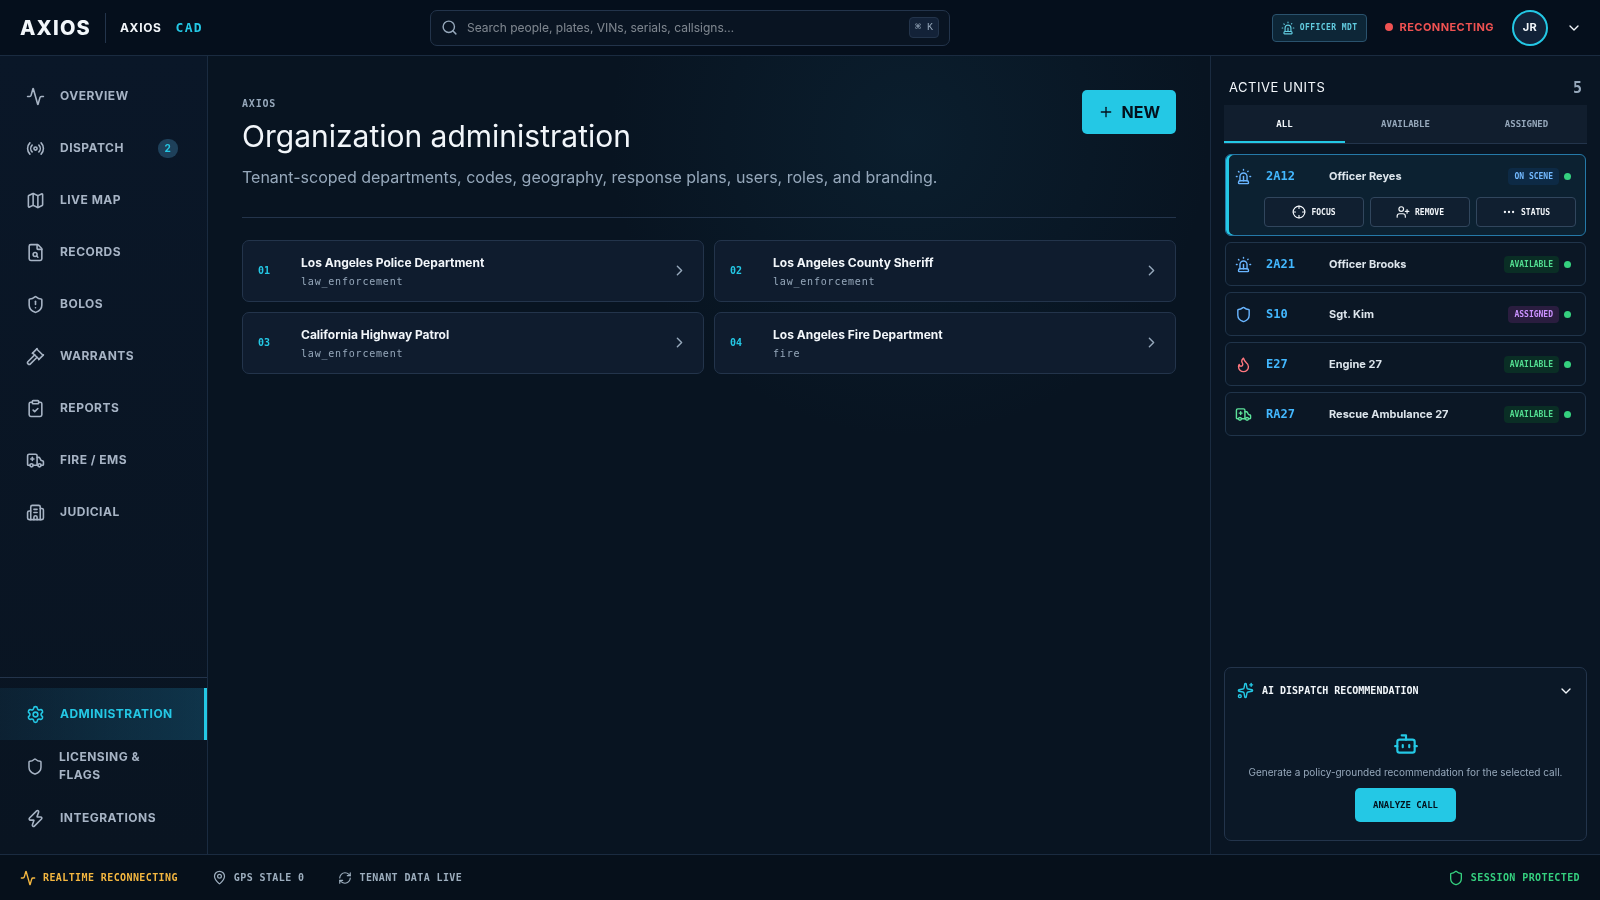Click the robot icon in AI recommendation panel

pyautogui.click(x=1406, y=745)
